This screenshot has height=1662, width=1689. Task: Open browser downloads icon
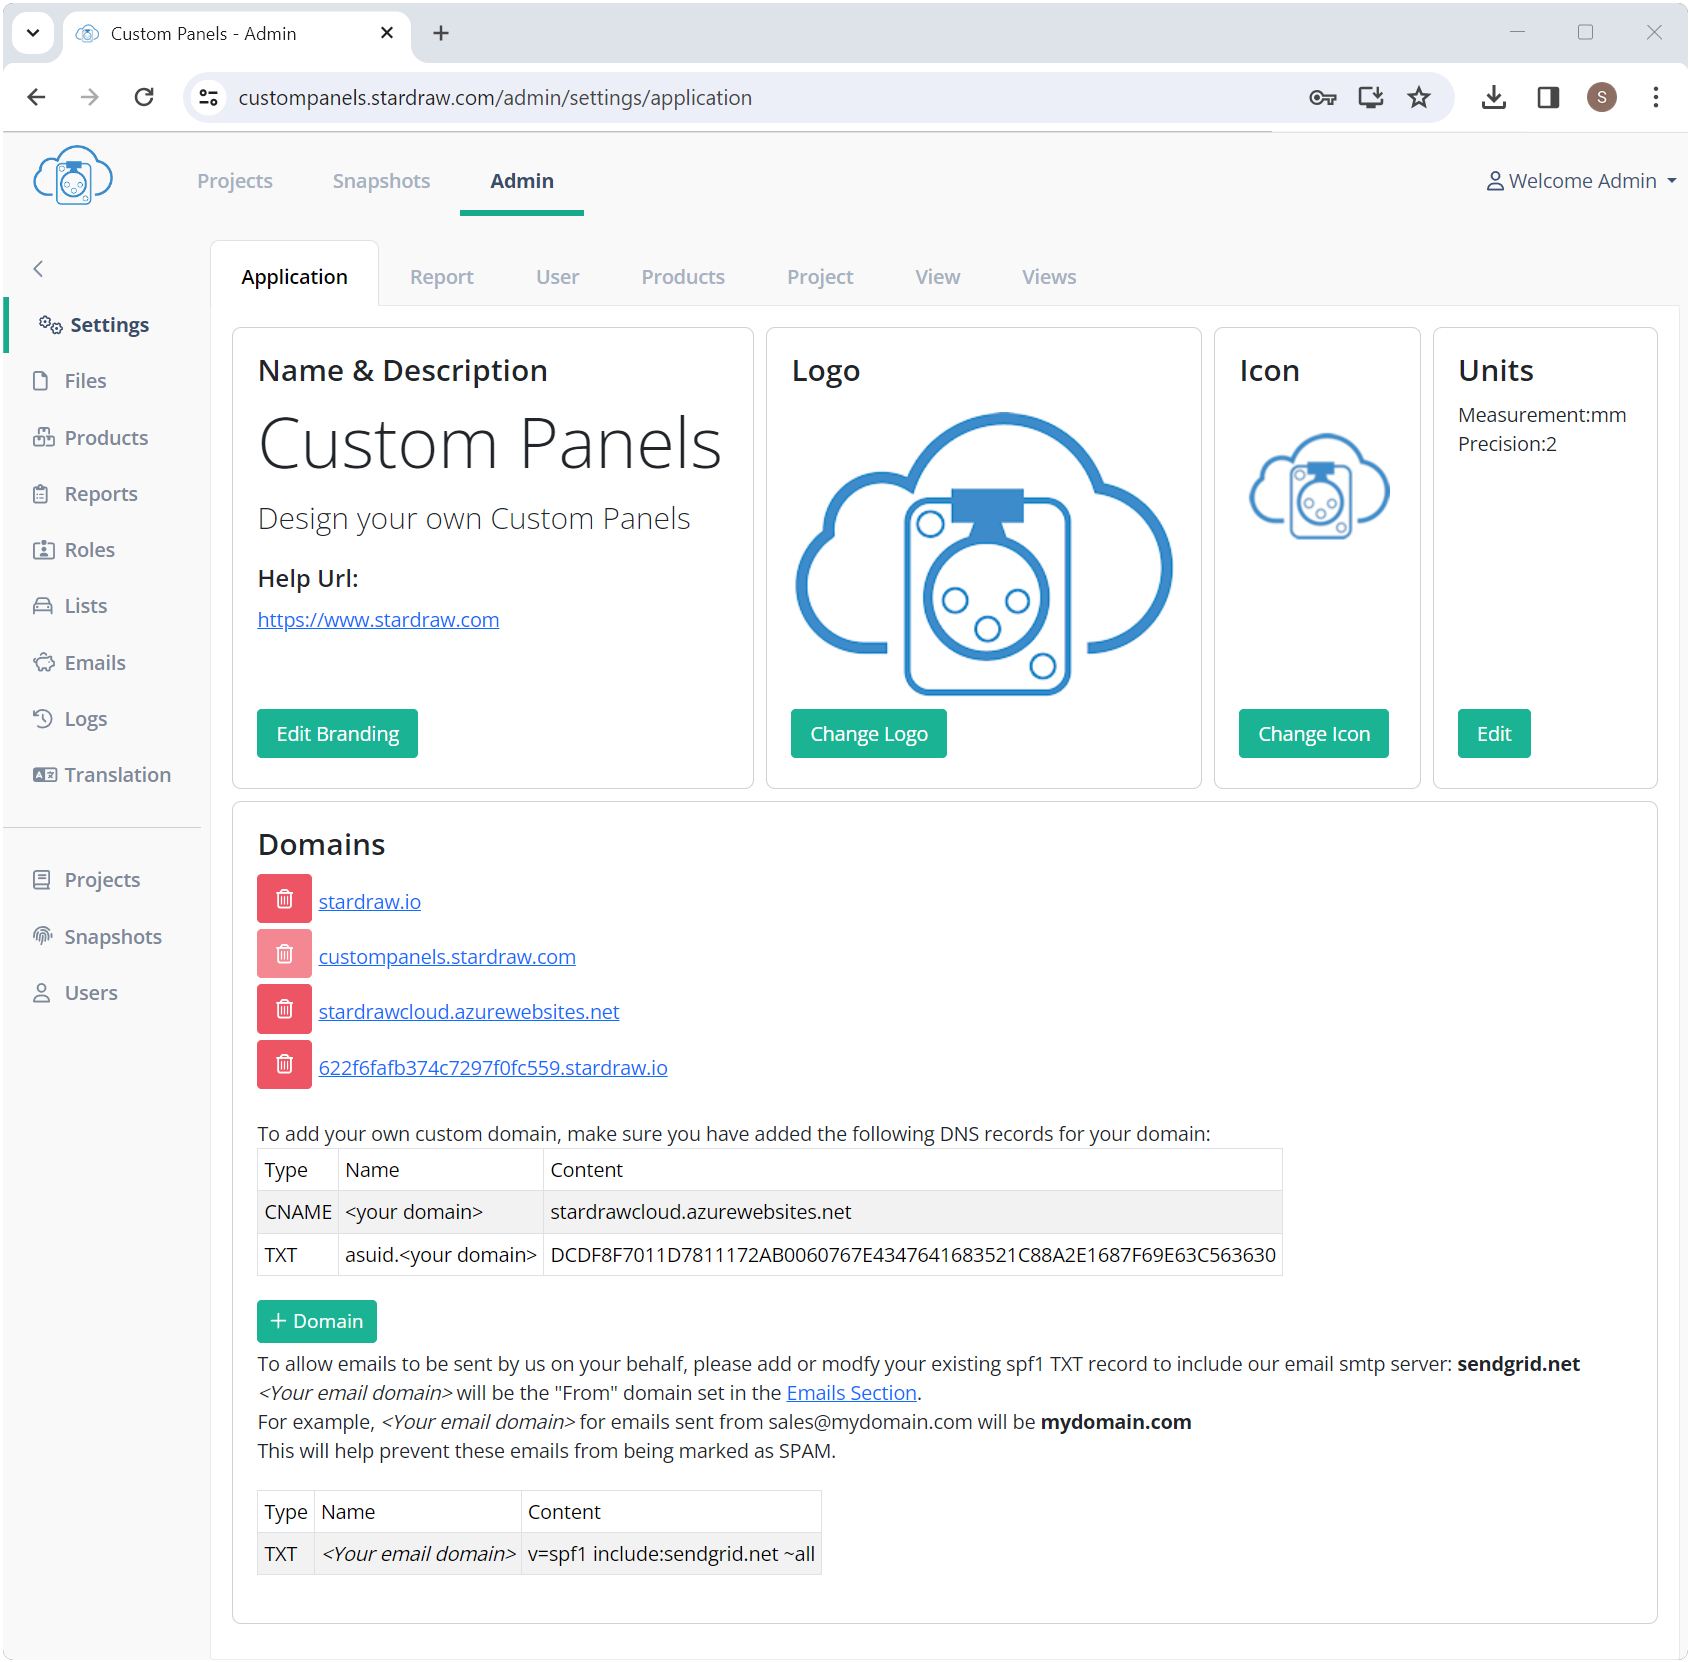(1493, 97)
